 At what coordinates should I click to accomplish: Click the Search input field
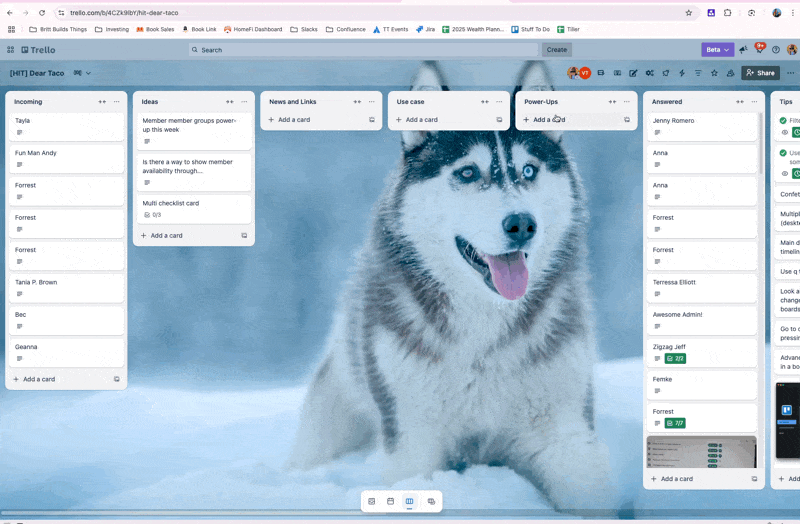tap(363, 50)
